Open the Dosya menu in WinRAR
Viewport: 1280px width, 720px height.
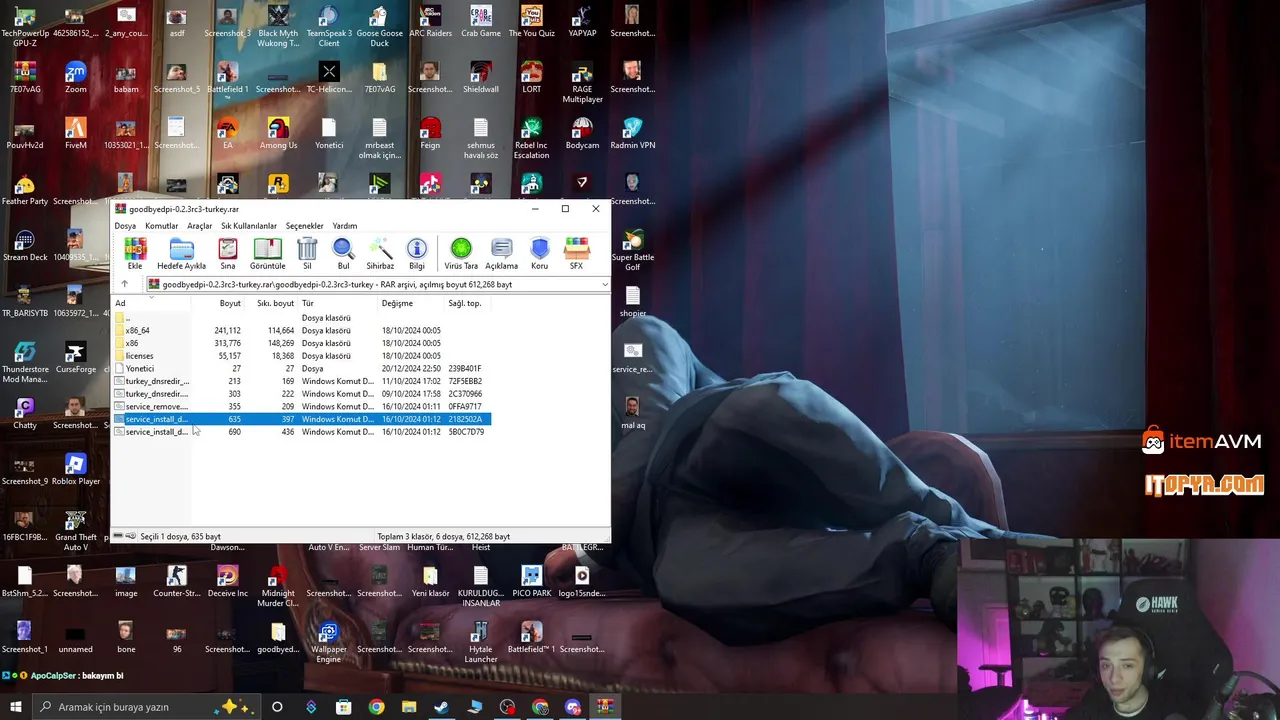pyautogui.click(x=125, y=226)
